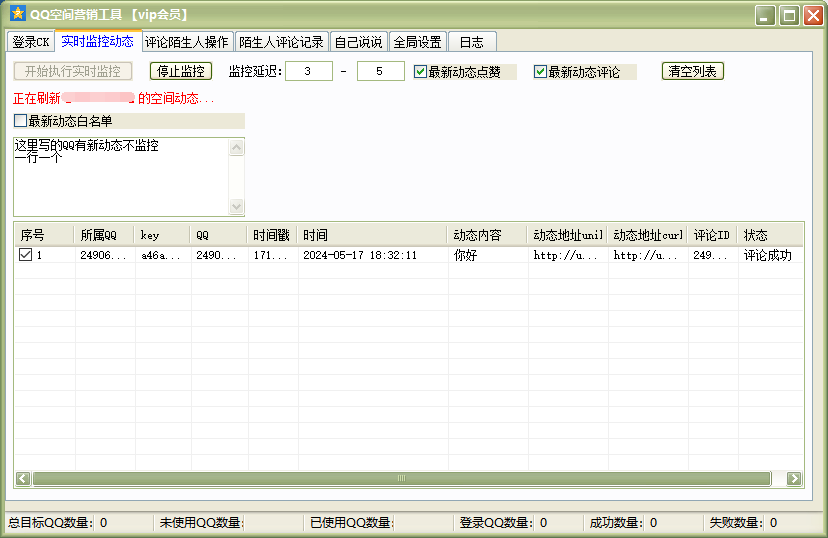Click the 动态地址curl column header
This screenshot has width=828, height=538.
[x=647, y=235]
